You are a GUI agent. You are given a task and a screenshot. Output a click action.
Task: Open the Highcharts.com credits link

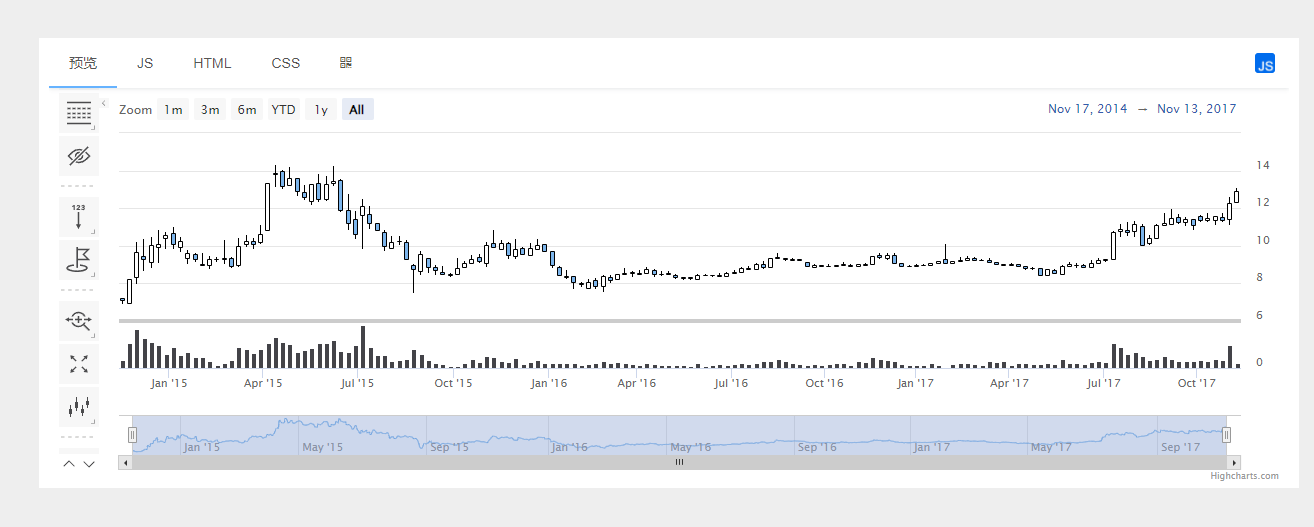coord(1244,476)
